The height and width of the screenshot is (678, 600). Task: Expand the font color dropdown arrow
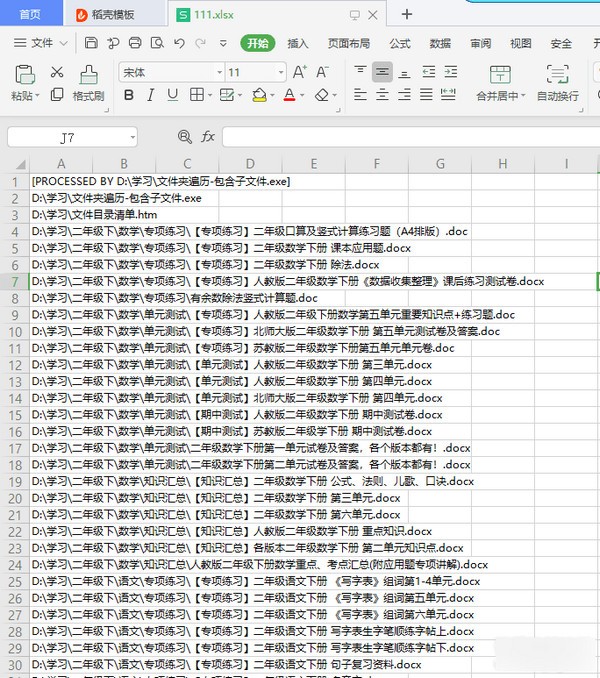pyautogui.click(x=302, y=95)
